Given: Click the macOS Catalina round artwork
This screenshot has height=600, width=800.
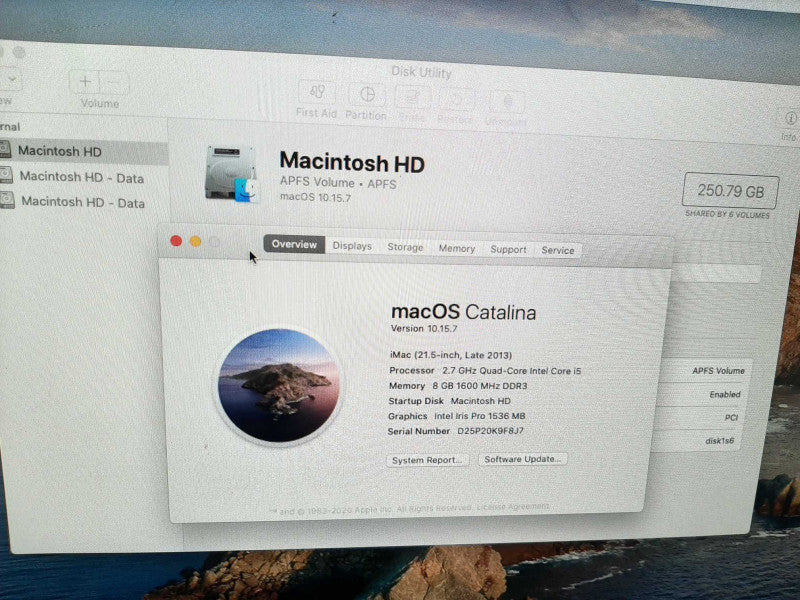Looking at the screenshot, I should (279, 385).
